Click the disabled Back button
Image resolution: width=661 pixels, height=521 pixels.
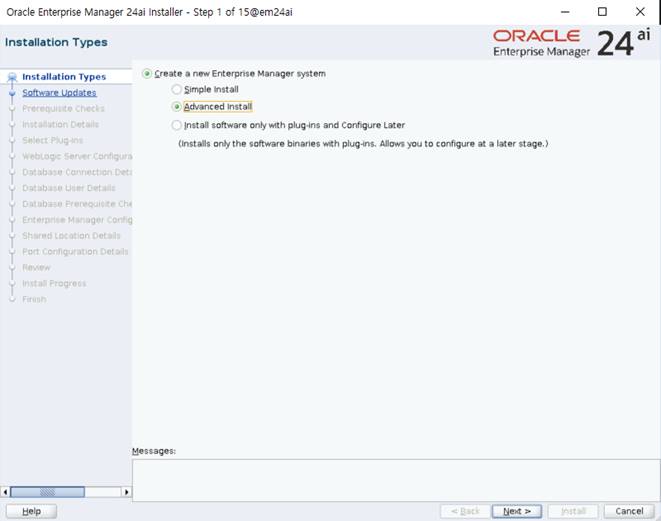coord(465,511)
